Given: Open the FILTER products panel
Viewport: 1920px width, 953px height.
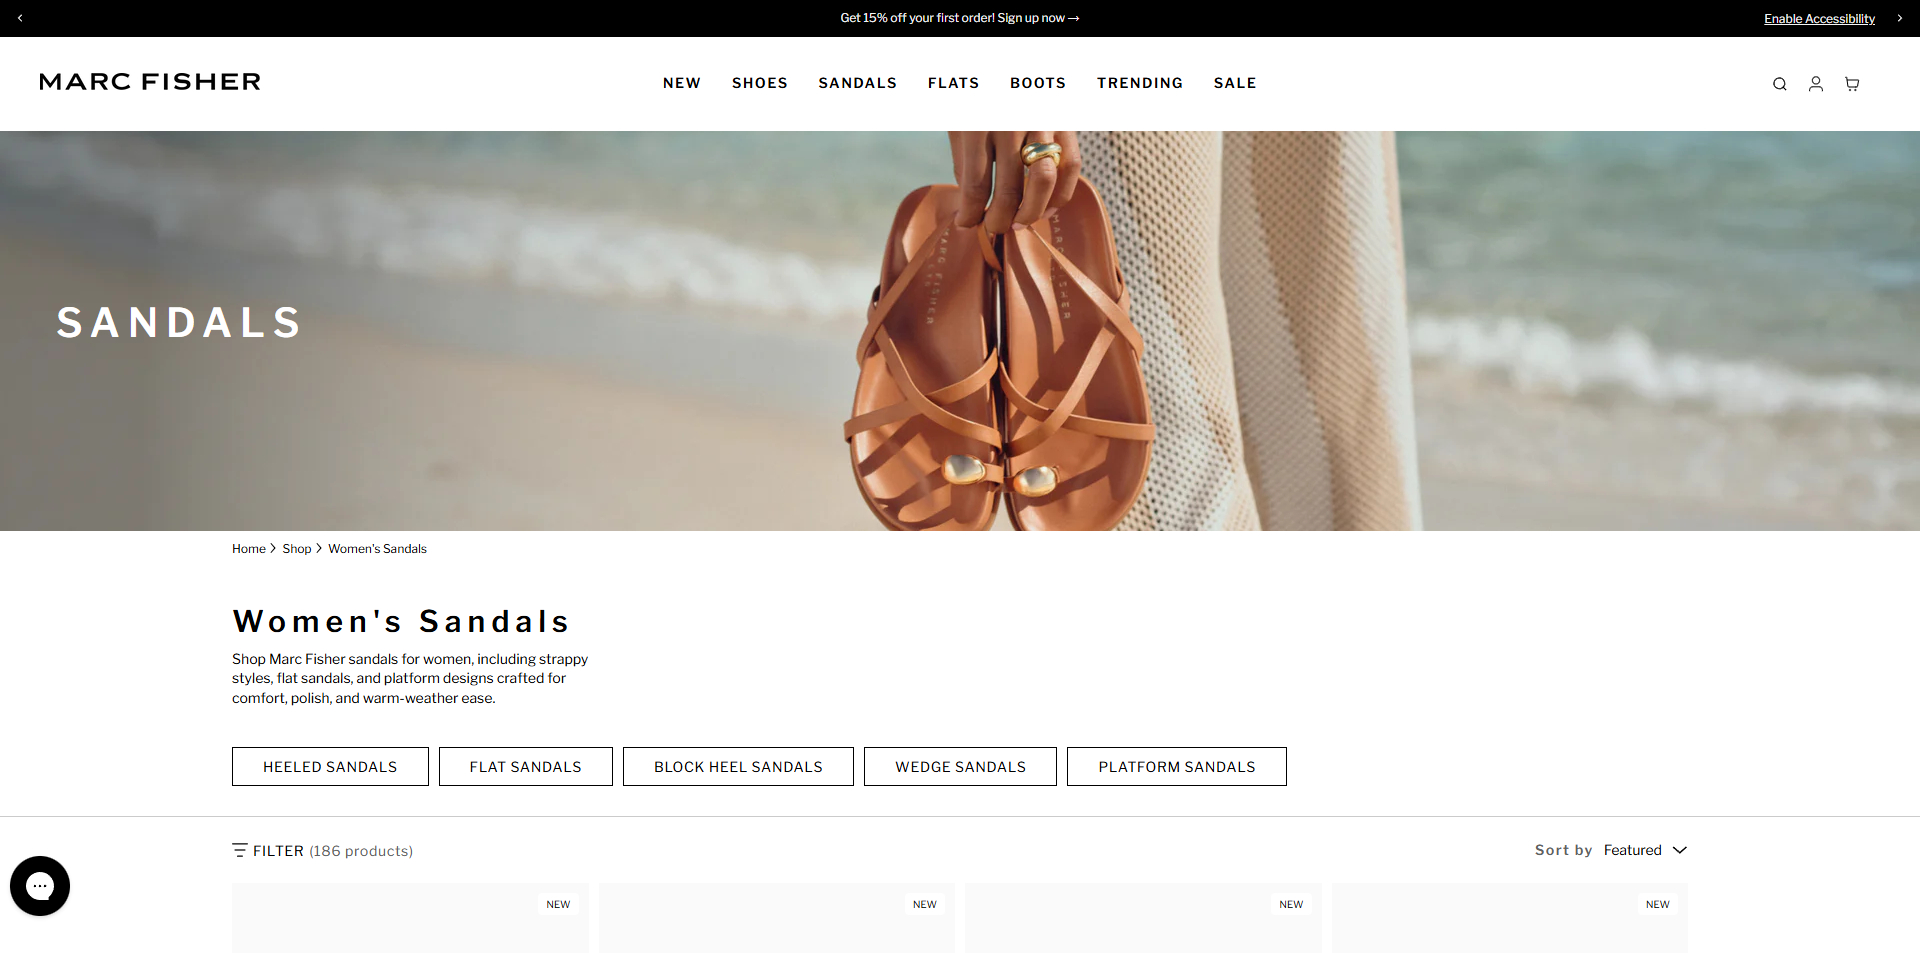Looking at the screenshot, I should point(322,851).
